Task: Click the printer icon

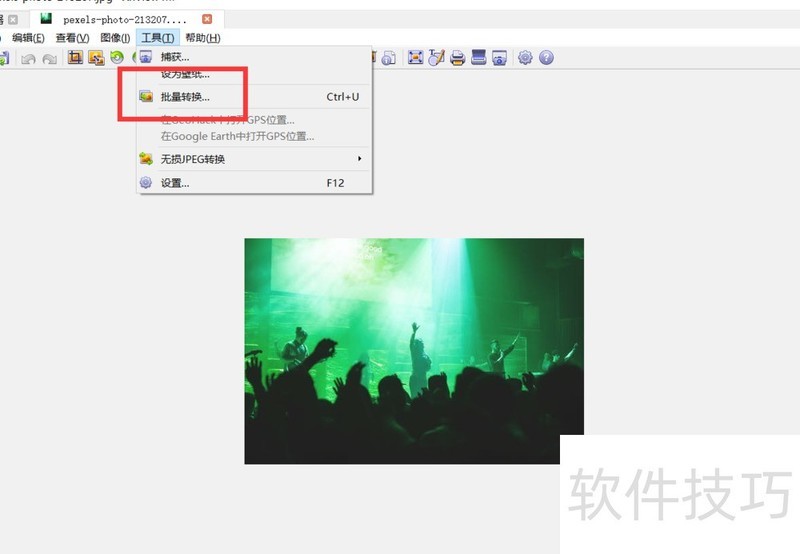Action: coord(458,58)
